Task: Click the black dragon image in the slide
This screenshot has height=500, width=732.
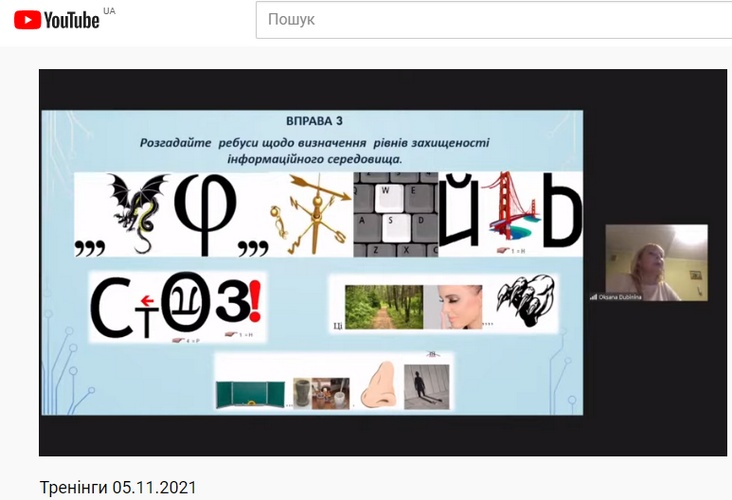Action: (137, 212)
